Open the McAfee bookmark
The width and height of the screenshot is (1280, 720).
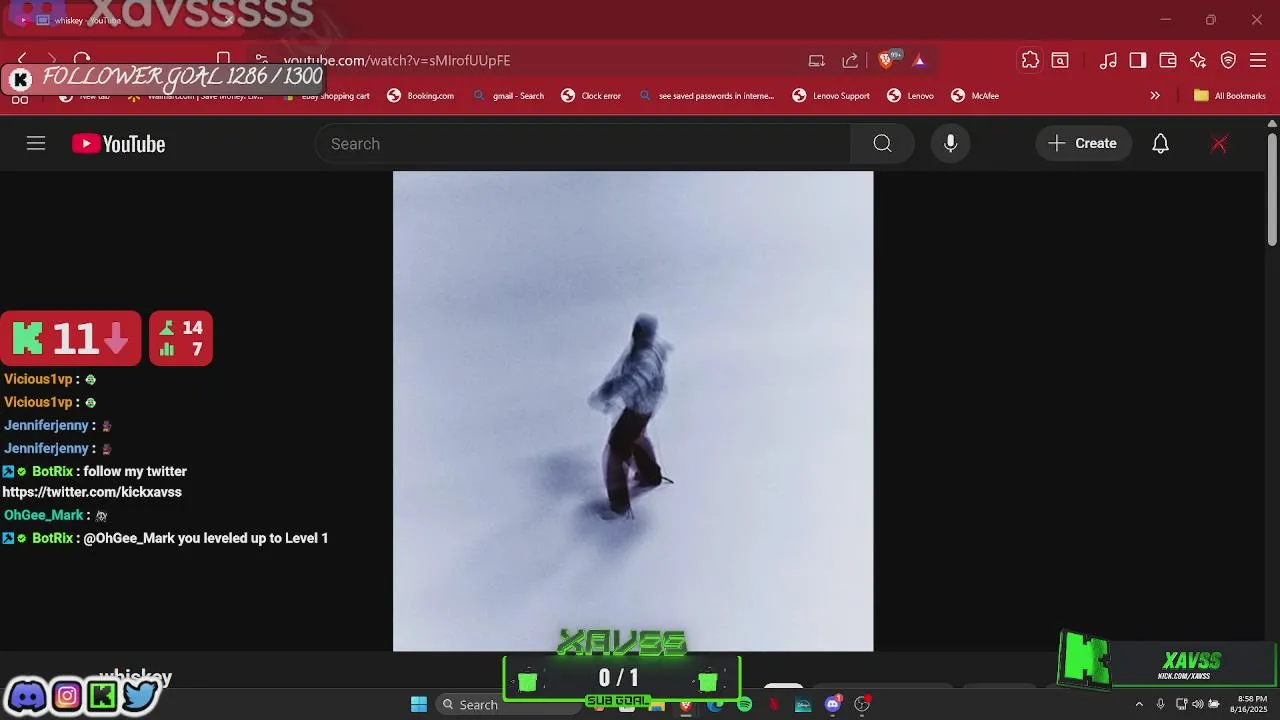(x=975, y=96)
